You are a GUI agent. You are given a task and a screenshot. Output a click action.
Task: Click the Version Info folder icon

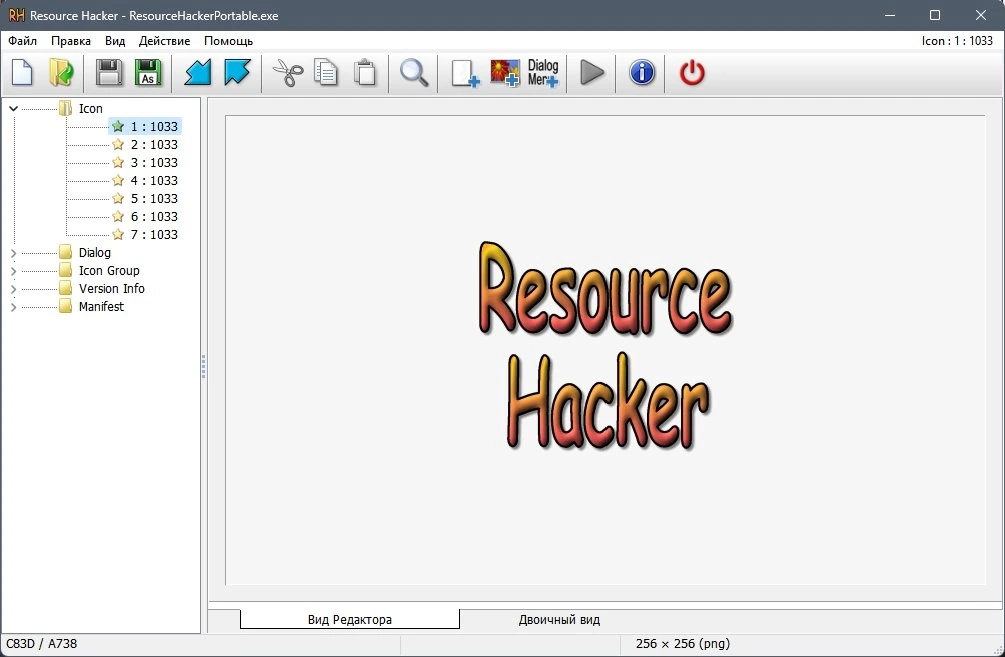tap(65, 288)
